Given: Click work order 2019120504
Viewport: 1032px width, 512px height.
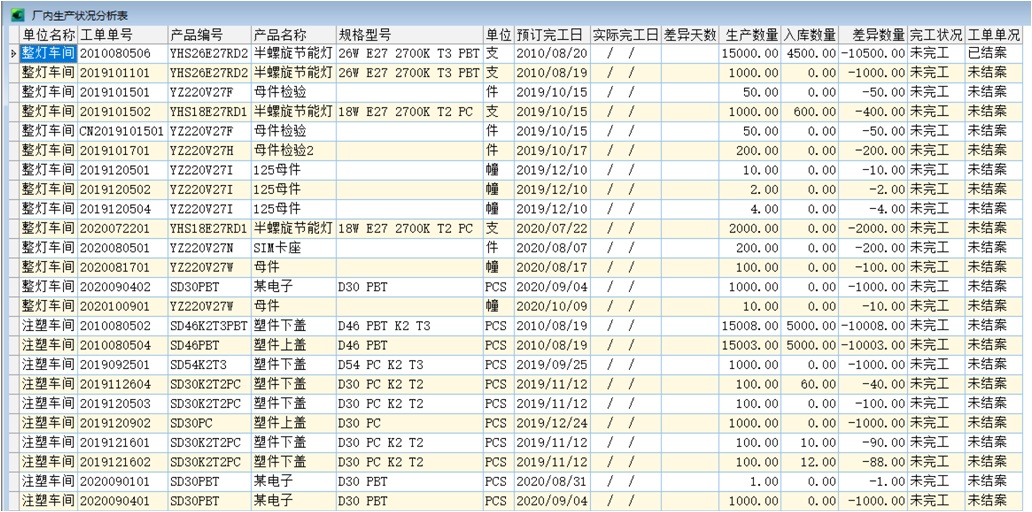Looking at the screenshot, I should (x=123, y=209).
